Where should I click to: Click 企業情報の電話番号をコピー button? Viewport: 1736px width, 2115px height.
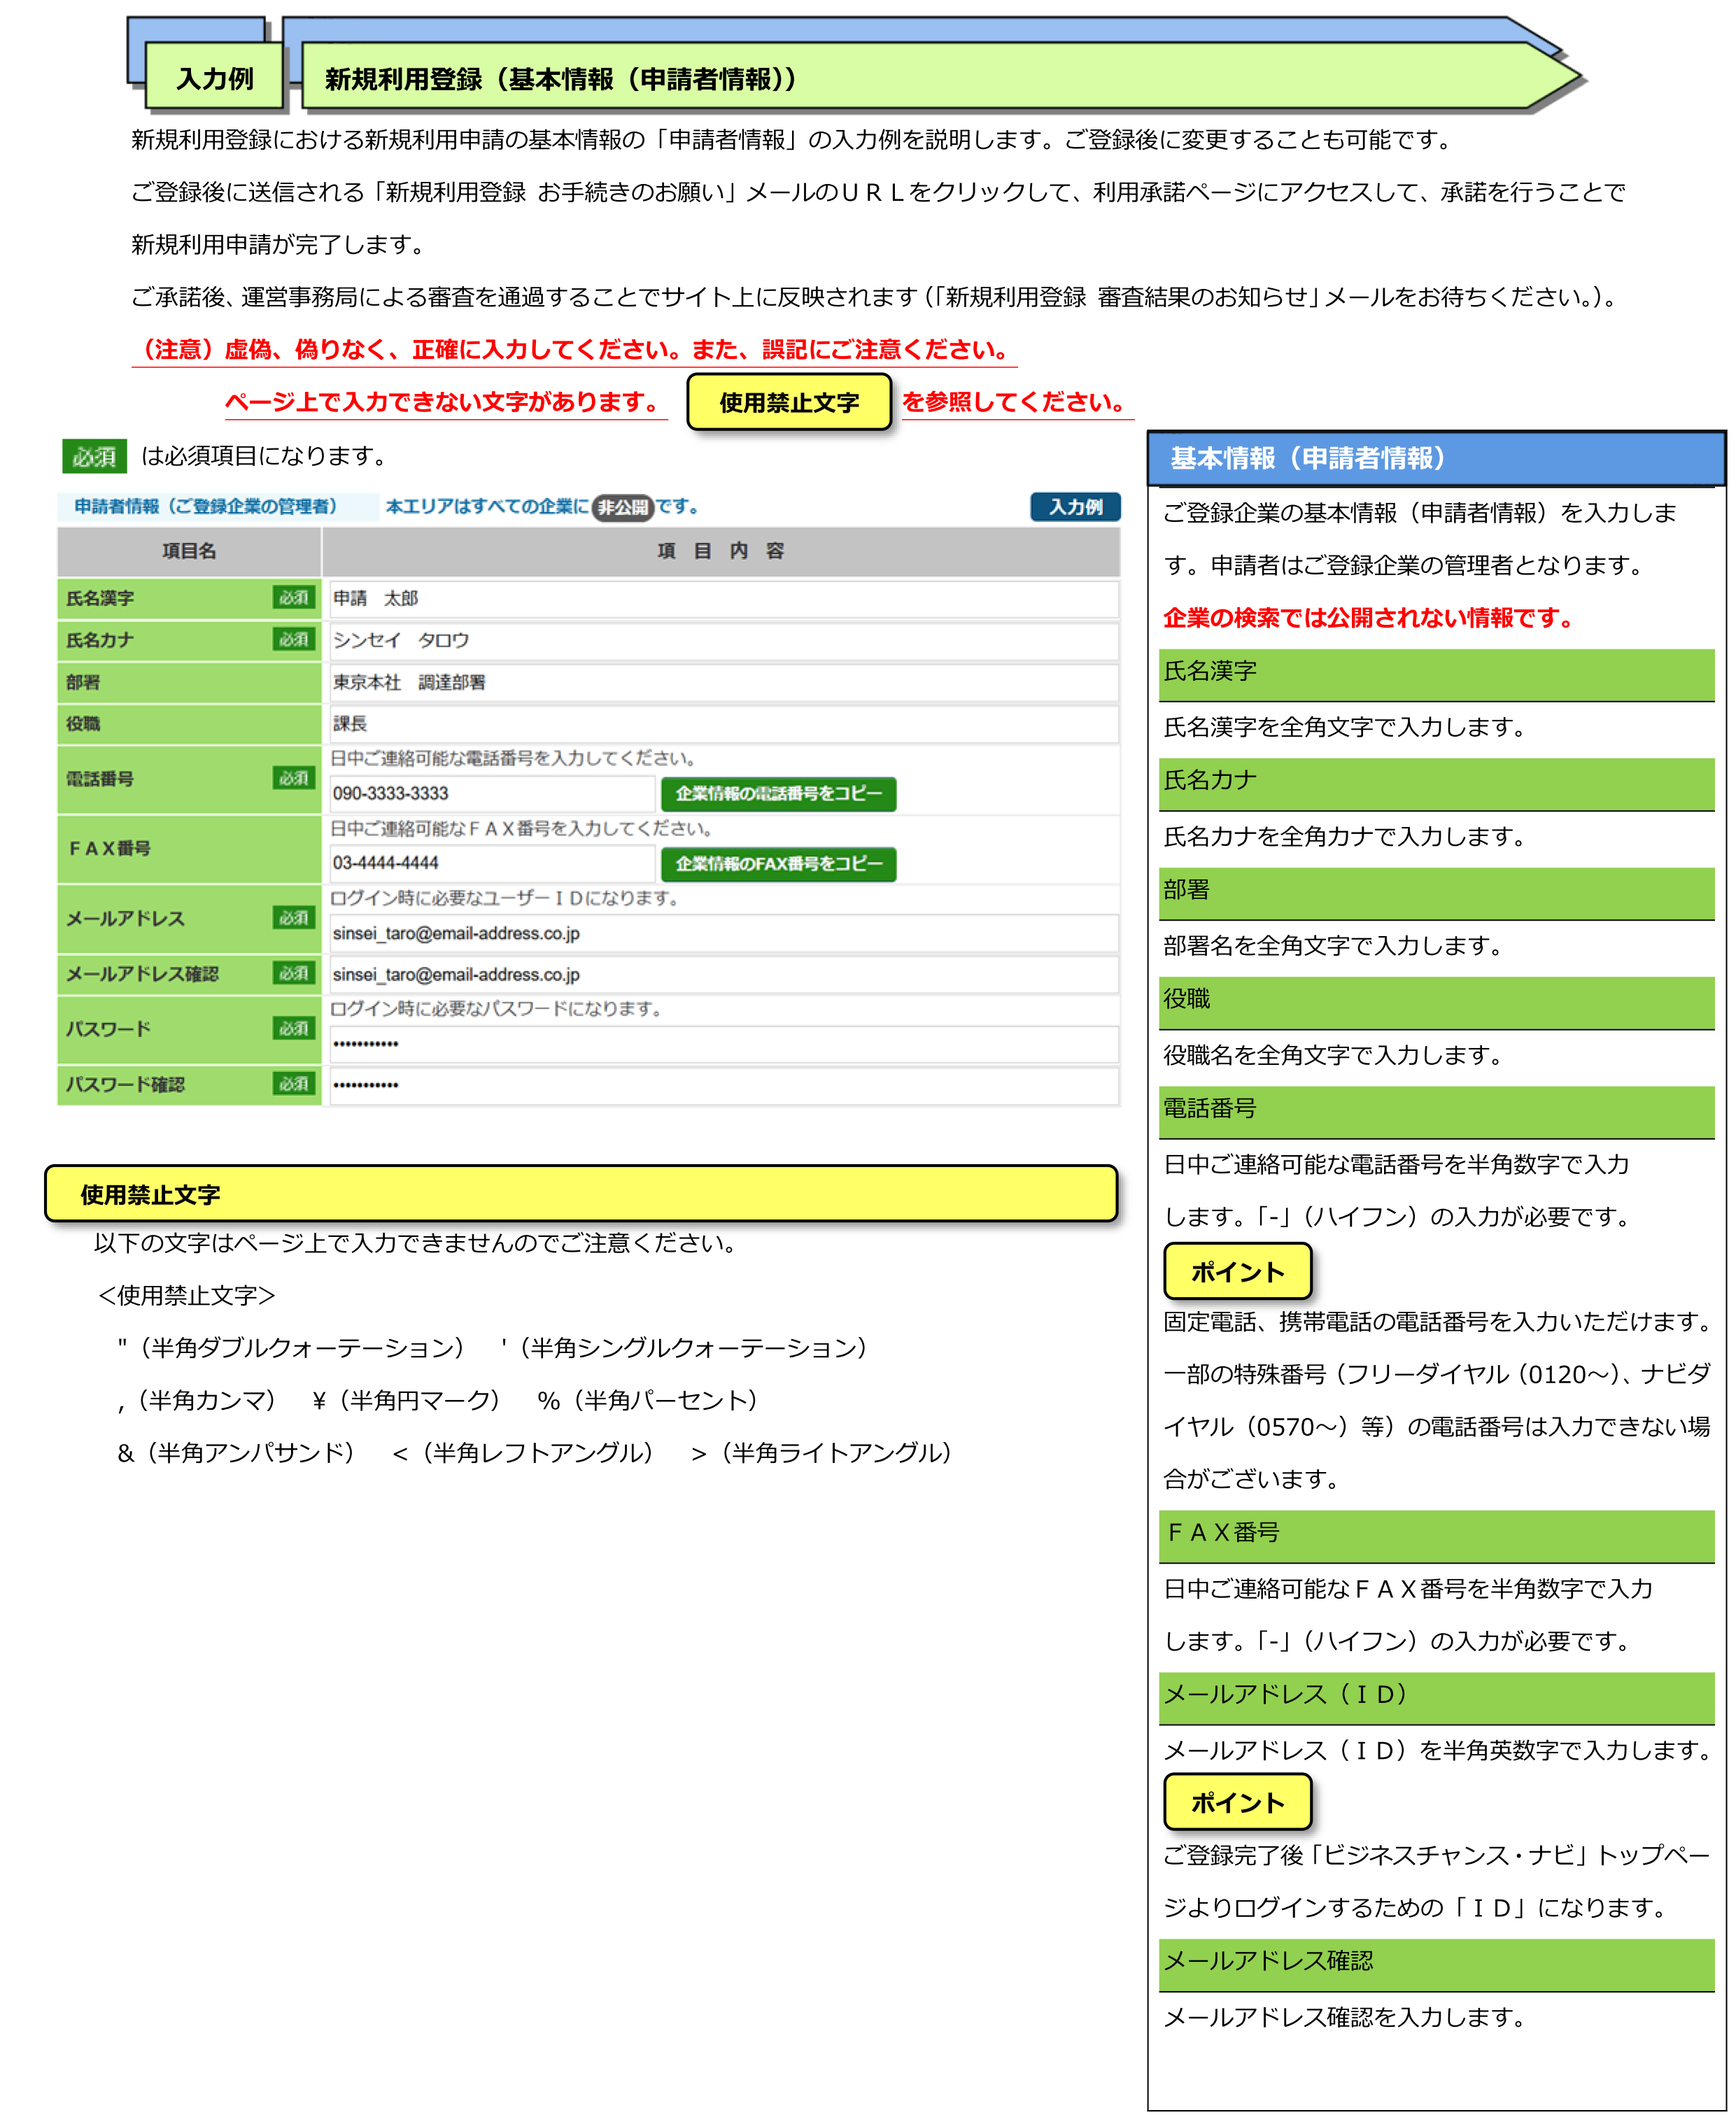[x=778, y=794]
